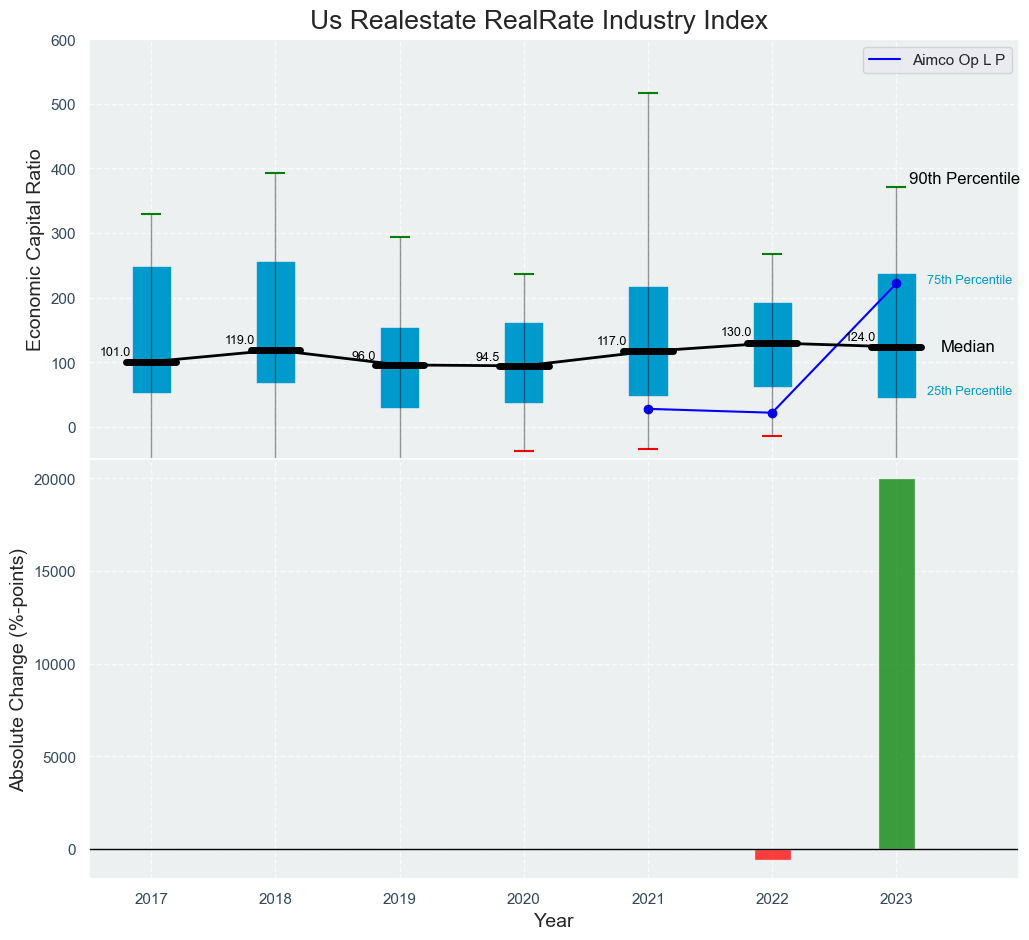Screen dimensions: 1029x940
Task: Click the green 2023 absolute change bar
Action: (x=896, y=664)
